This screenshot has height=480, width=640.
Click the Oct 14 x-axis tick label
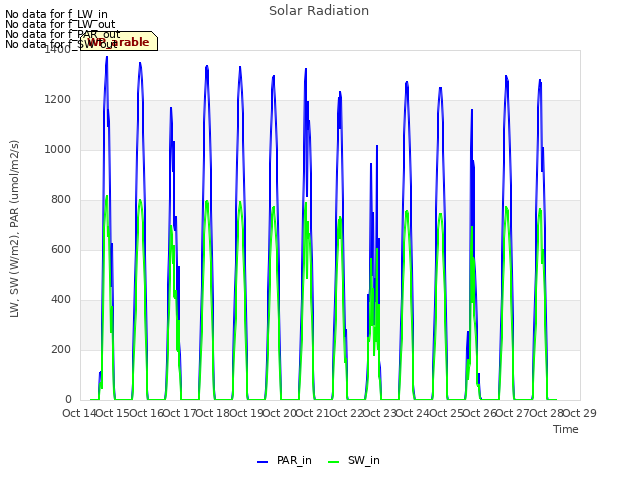(x=79, y=413)
